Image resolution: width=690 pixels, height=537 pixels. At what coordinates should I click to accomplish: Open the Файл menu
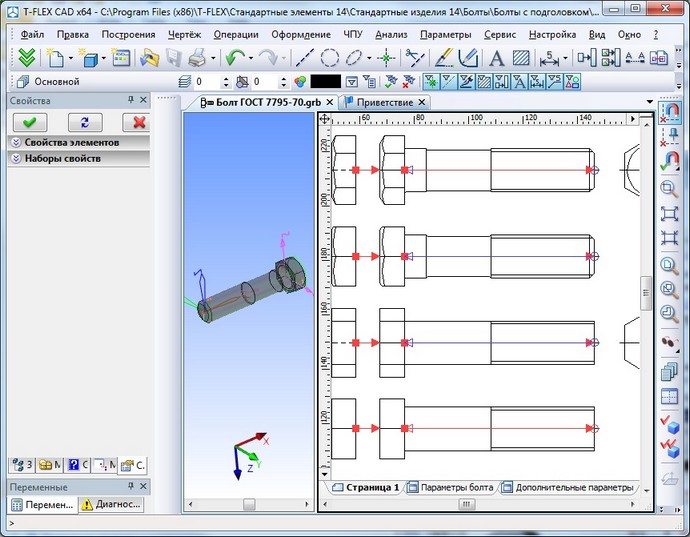(32, 34)
